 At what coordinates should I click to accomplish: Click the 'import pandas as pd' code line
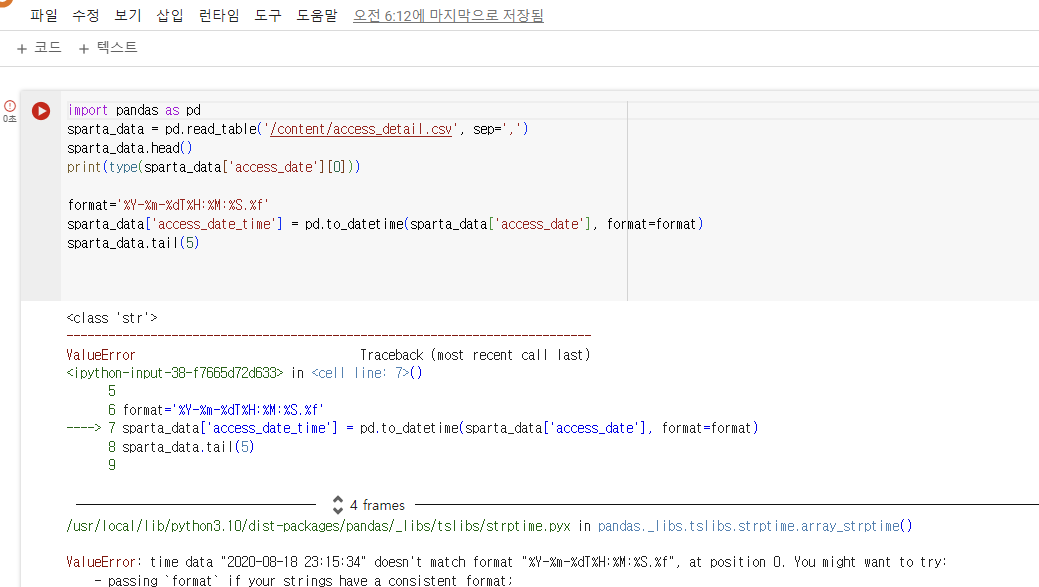tap(134, 110)
